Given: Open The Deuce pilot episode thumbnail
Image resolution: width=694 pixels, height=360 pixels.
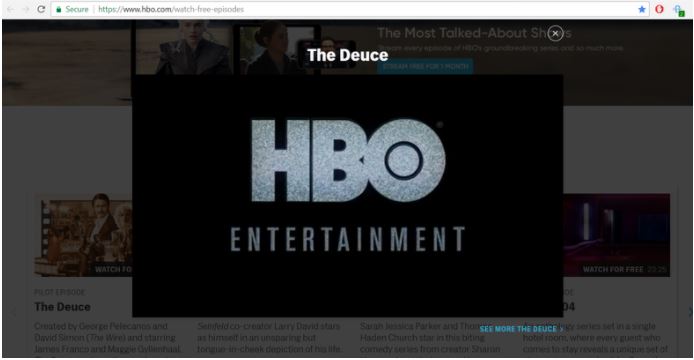Looking at the screenshot, I should tap(83, 235).
